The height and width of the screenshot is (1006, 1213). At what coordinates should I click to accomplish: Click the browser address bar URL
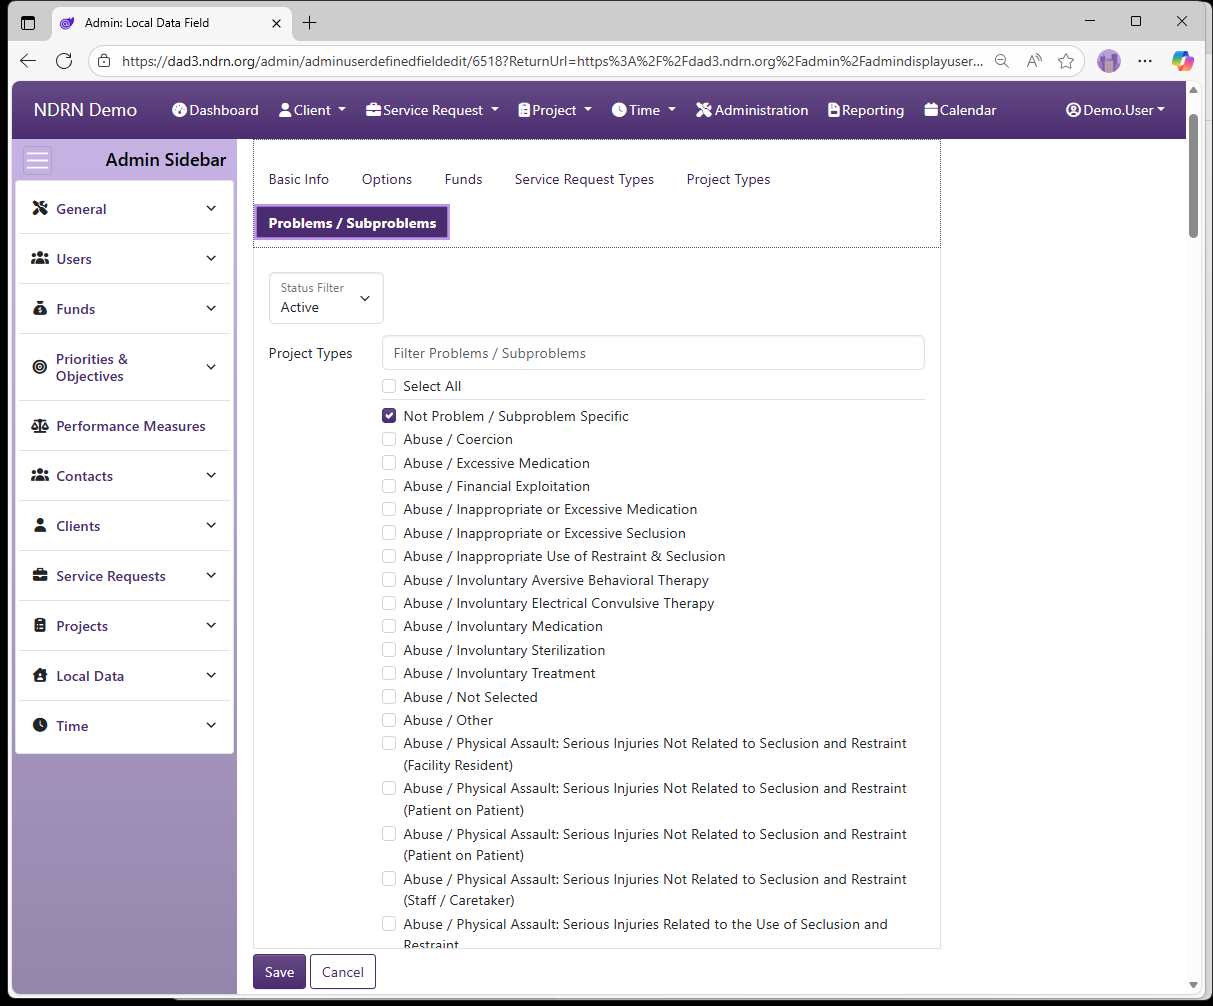tap(552, 61)
